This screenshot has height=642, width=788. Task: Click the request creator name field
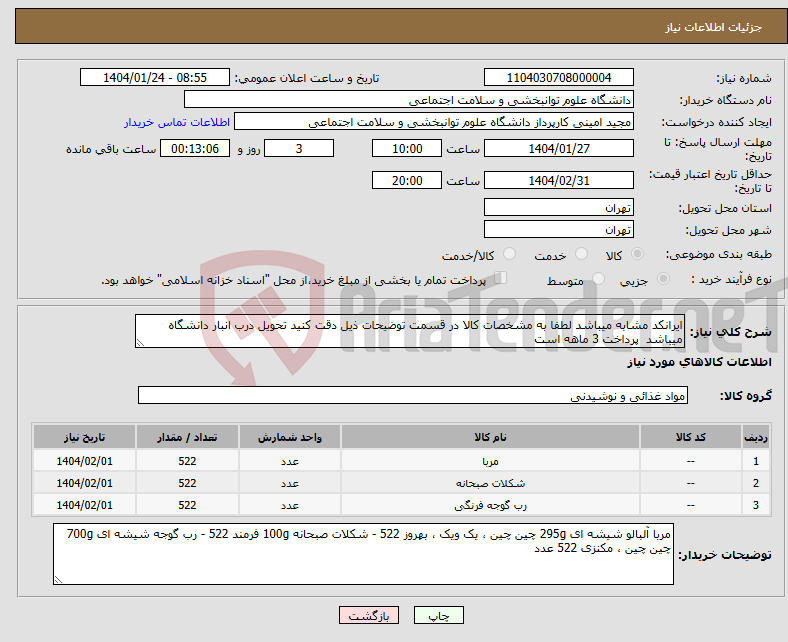434,122
